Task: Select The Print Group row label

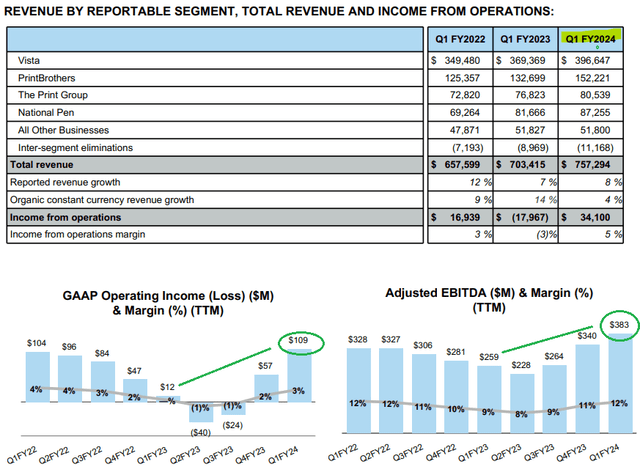Action: tap(53, 95)
